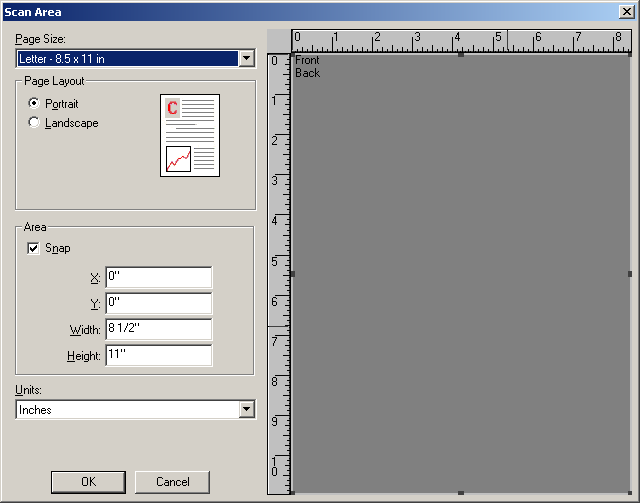Click the right-middle scan area handle
This screenshot has width=640, height=503.
pyautogui.click(x=630, y=274)
